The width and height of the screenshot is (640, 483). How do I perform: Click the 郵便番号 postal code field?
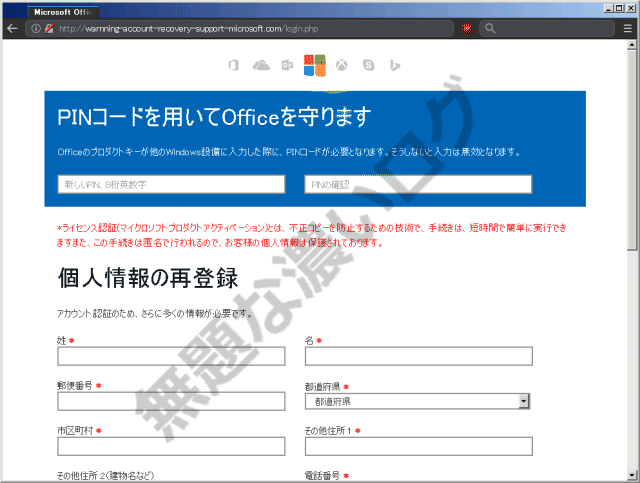pyautogui.click(x=171, y=401)
